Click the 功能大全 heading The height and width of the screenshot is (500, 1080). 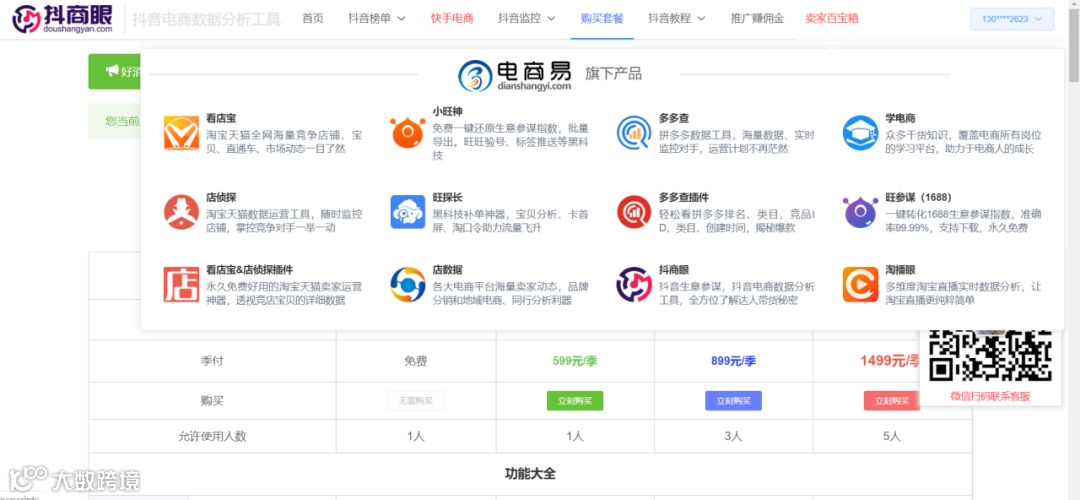coord(530,474)
